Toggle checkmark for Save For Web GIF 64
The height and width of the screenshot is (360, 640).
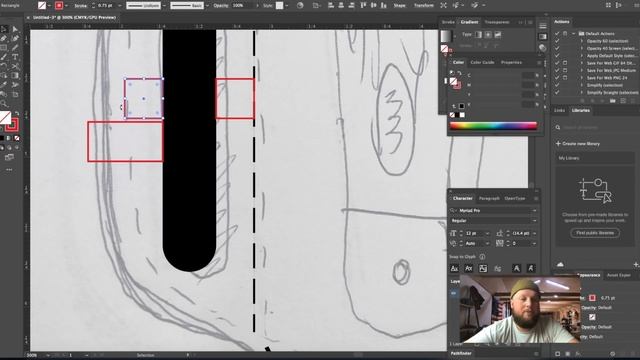click(x=557, y=63)
